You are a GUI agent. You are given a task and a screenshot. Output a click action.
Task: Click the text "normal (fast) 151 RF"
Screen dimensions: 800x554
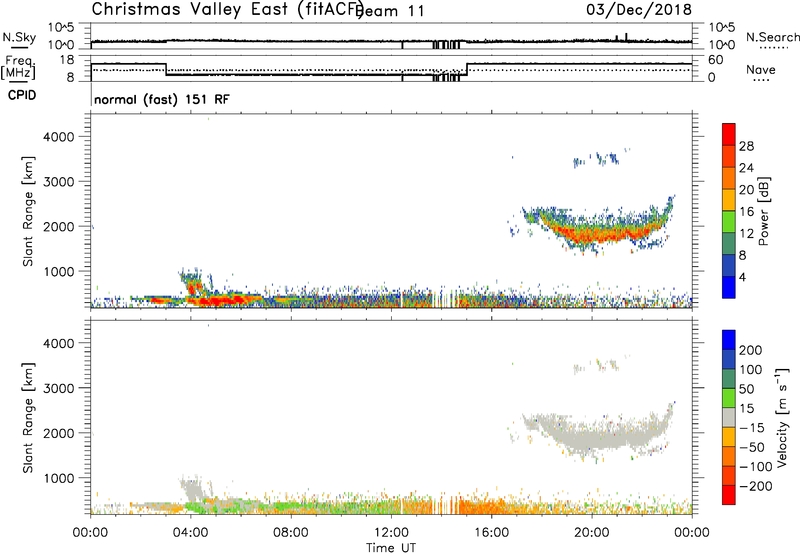(162, 99)
